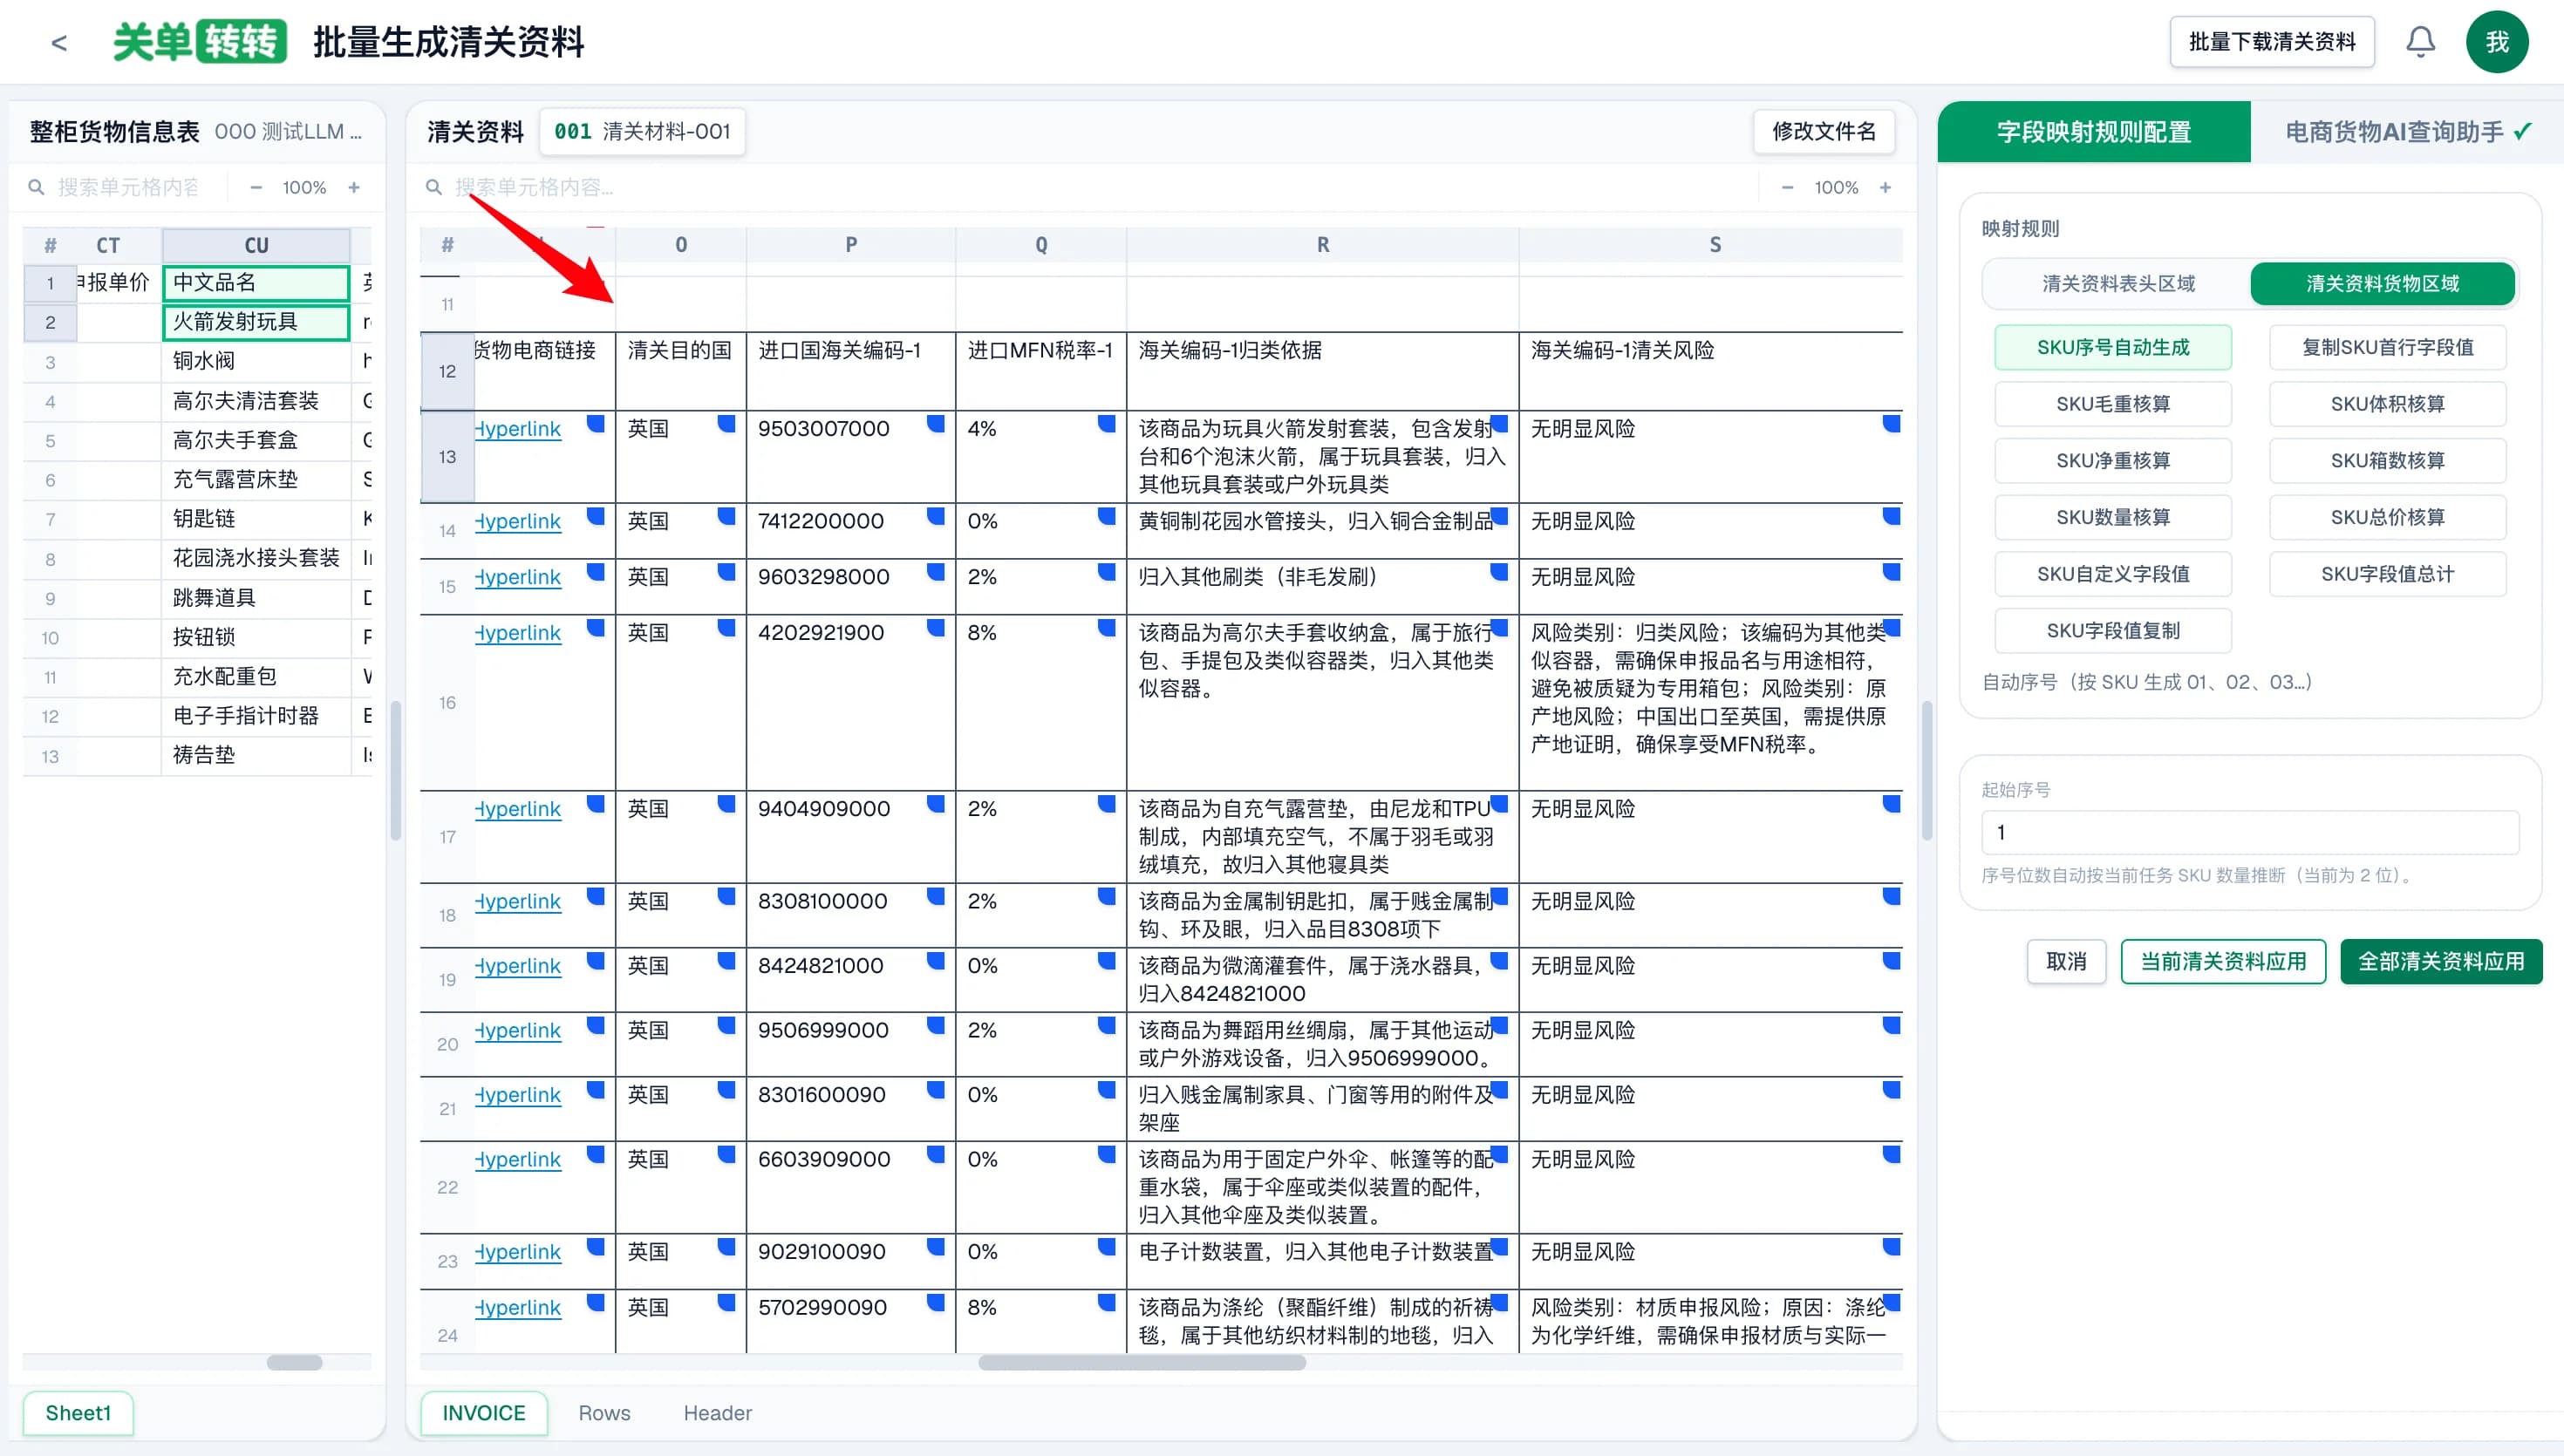Choose SKU箱数核算 rule
Image resolution: width=2564 pixels, height=1456 pixels.
click(2387, 461)
